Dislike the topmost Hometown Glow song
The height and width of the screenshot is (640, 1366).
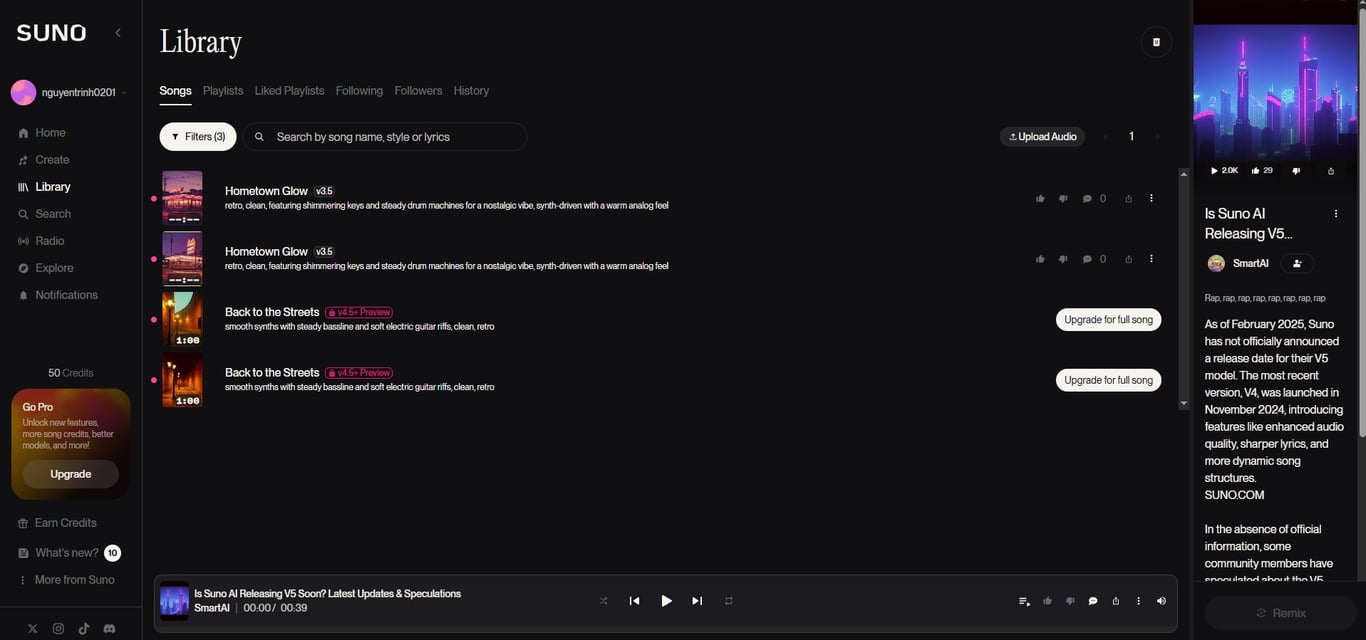coord(1063,199)
